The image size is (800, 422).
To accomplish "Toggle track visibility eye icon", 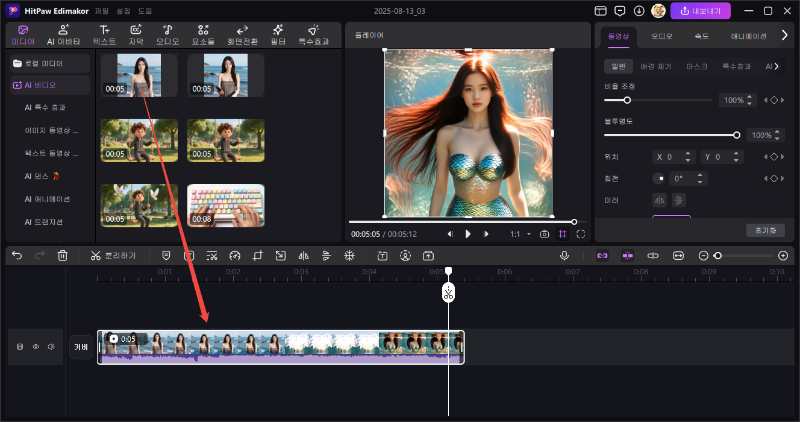I will [36, 347].
